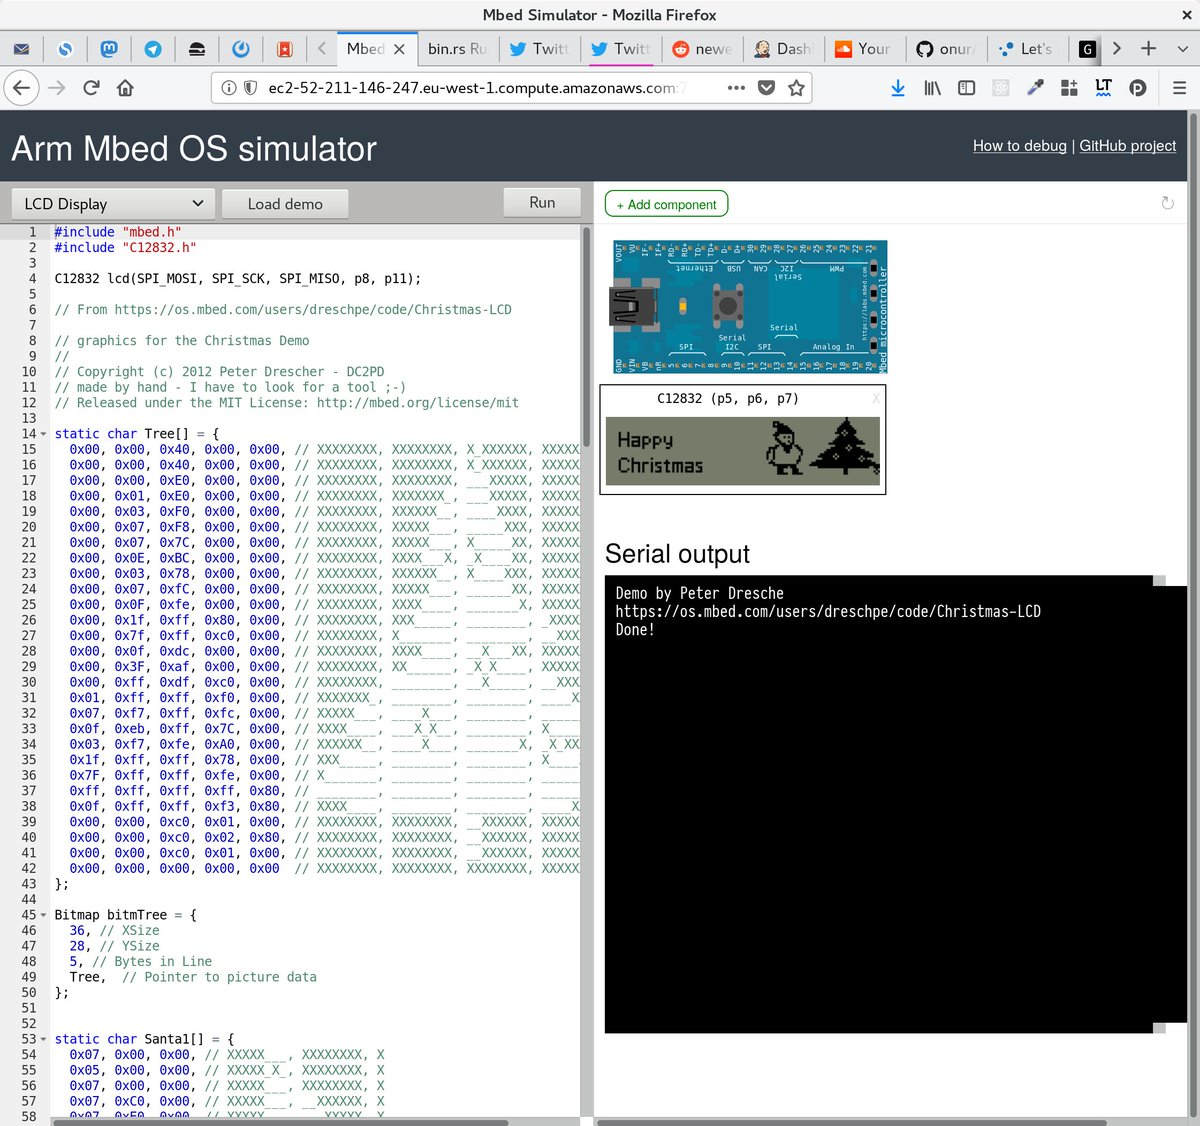
Task: Click the 'Serial output' heading
Action: point(677,554)
